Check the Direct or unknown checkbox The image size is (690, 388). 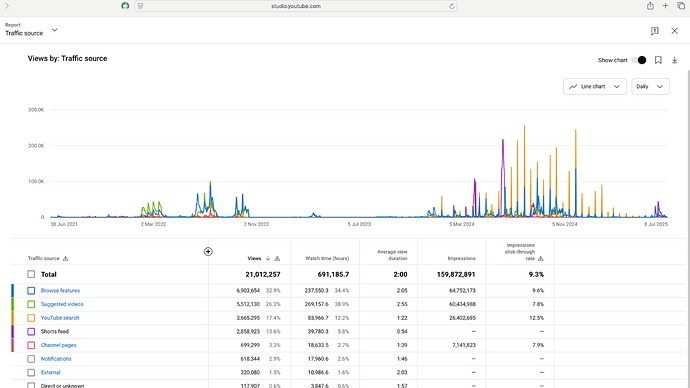click(x=31, y=385)
